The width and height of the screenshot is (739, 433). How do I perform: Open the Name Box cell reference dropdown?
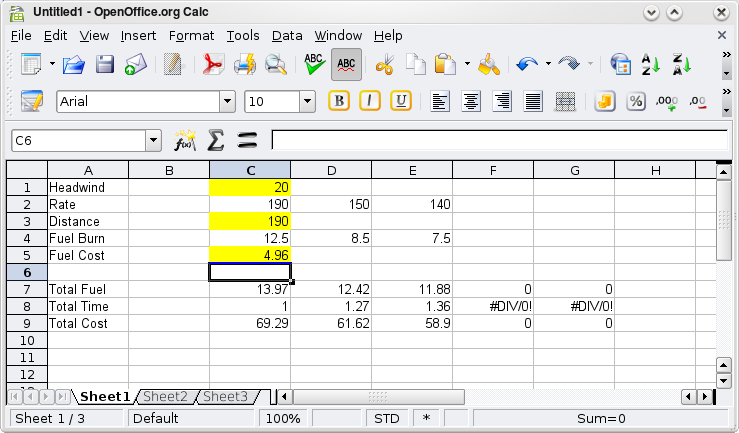tap(153, 141)
